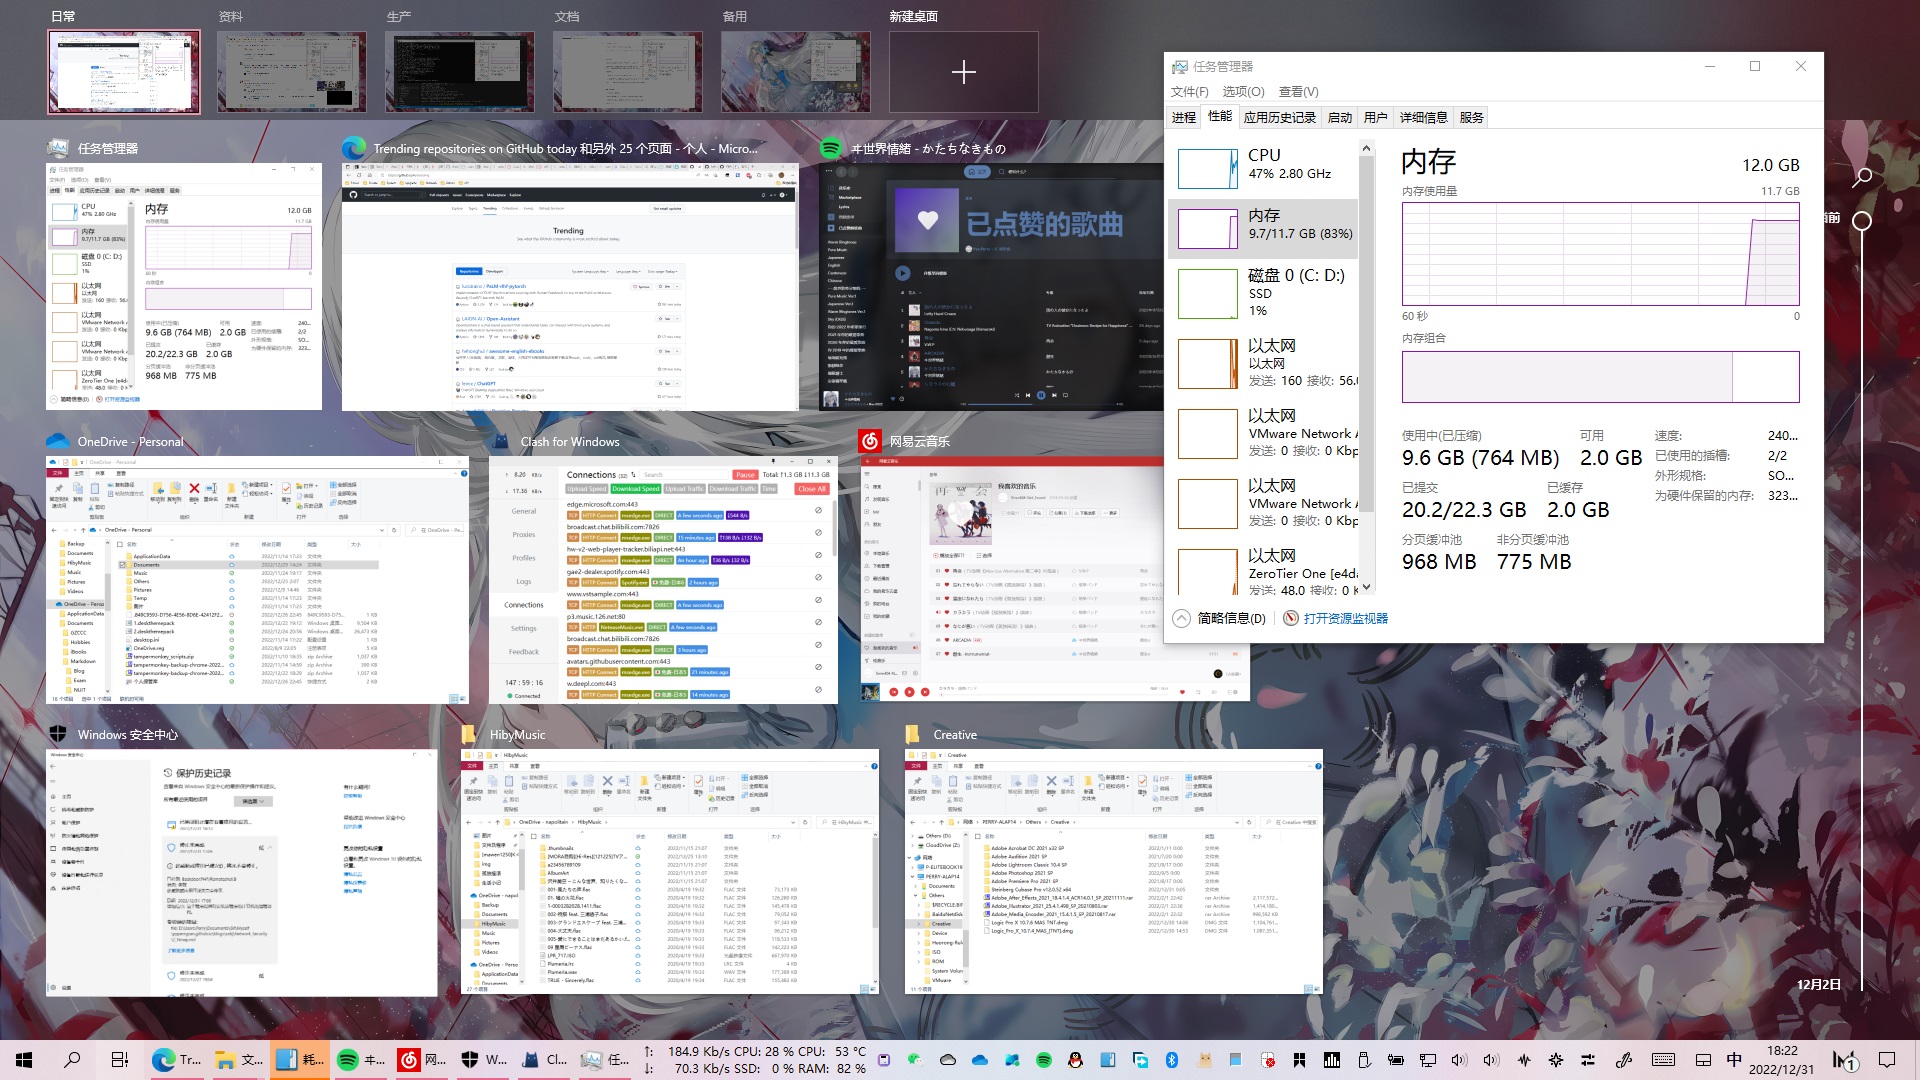Click the Spotify icon in the taskbar
This screenshot has width=1920, height=1080.
[x=348, y=1060]
